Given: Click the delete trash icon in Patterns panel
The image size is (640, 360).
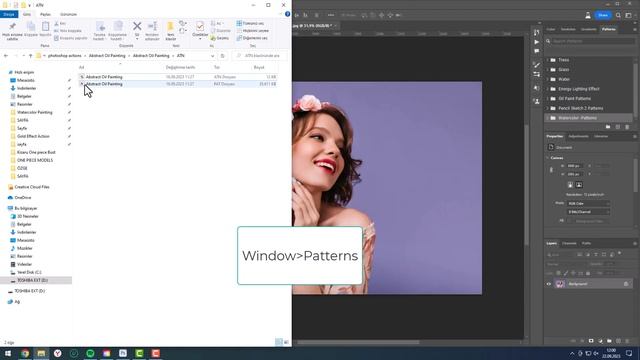Looking at the screenshot, I should tap(627, 127).
